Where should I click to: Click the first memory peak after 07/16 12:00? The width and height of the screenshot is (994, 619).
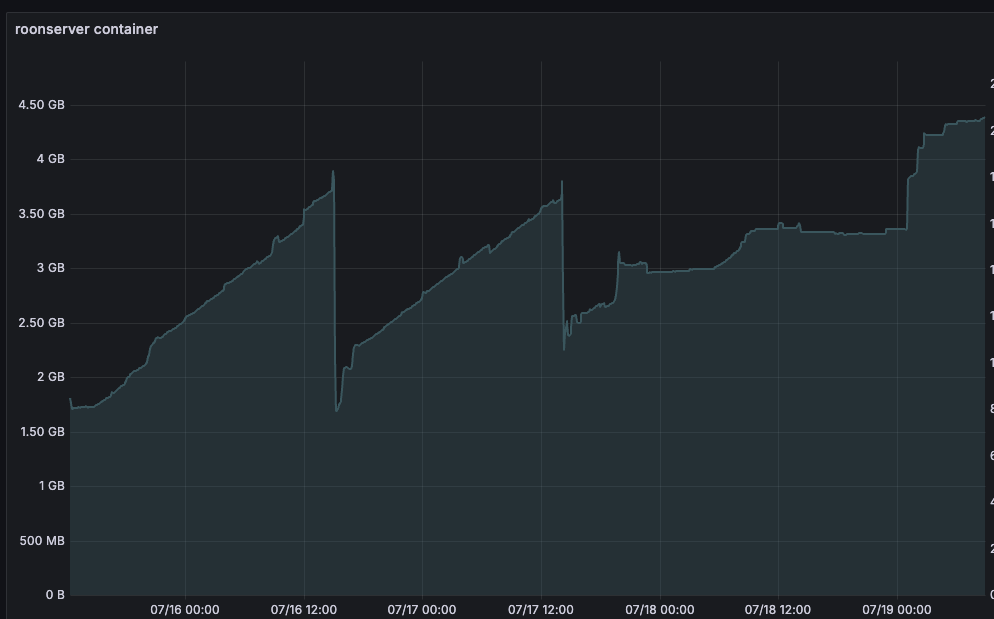(x=332, y=171)
